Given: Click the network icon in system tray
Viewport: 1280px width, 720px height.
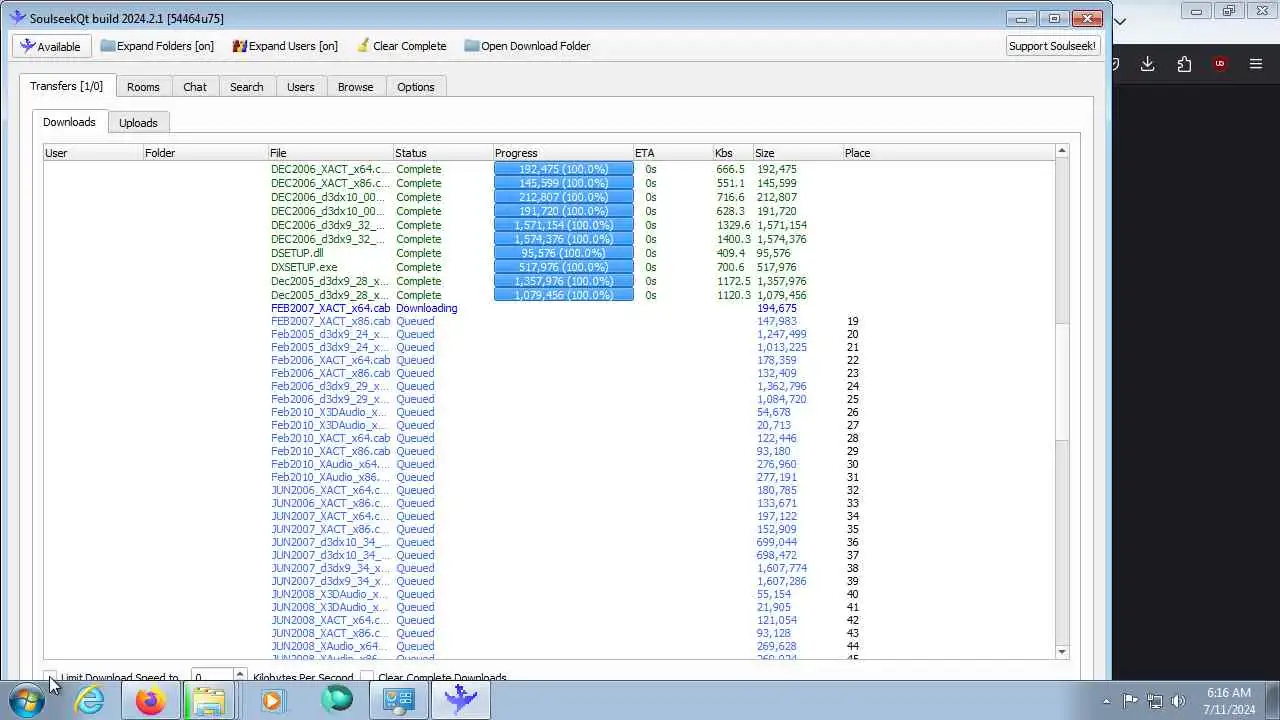Looking at the screenshot, I should 1155,701.
